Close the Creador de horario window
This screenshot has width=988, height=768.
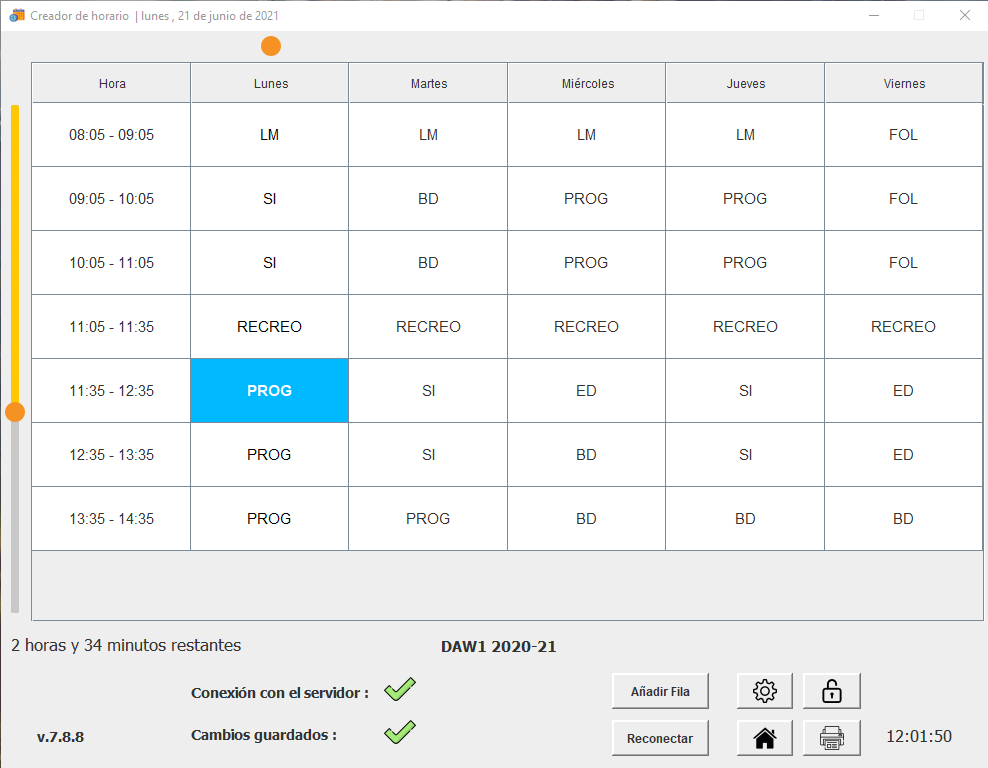tap(964, 16)
